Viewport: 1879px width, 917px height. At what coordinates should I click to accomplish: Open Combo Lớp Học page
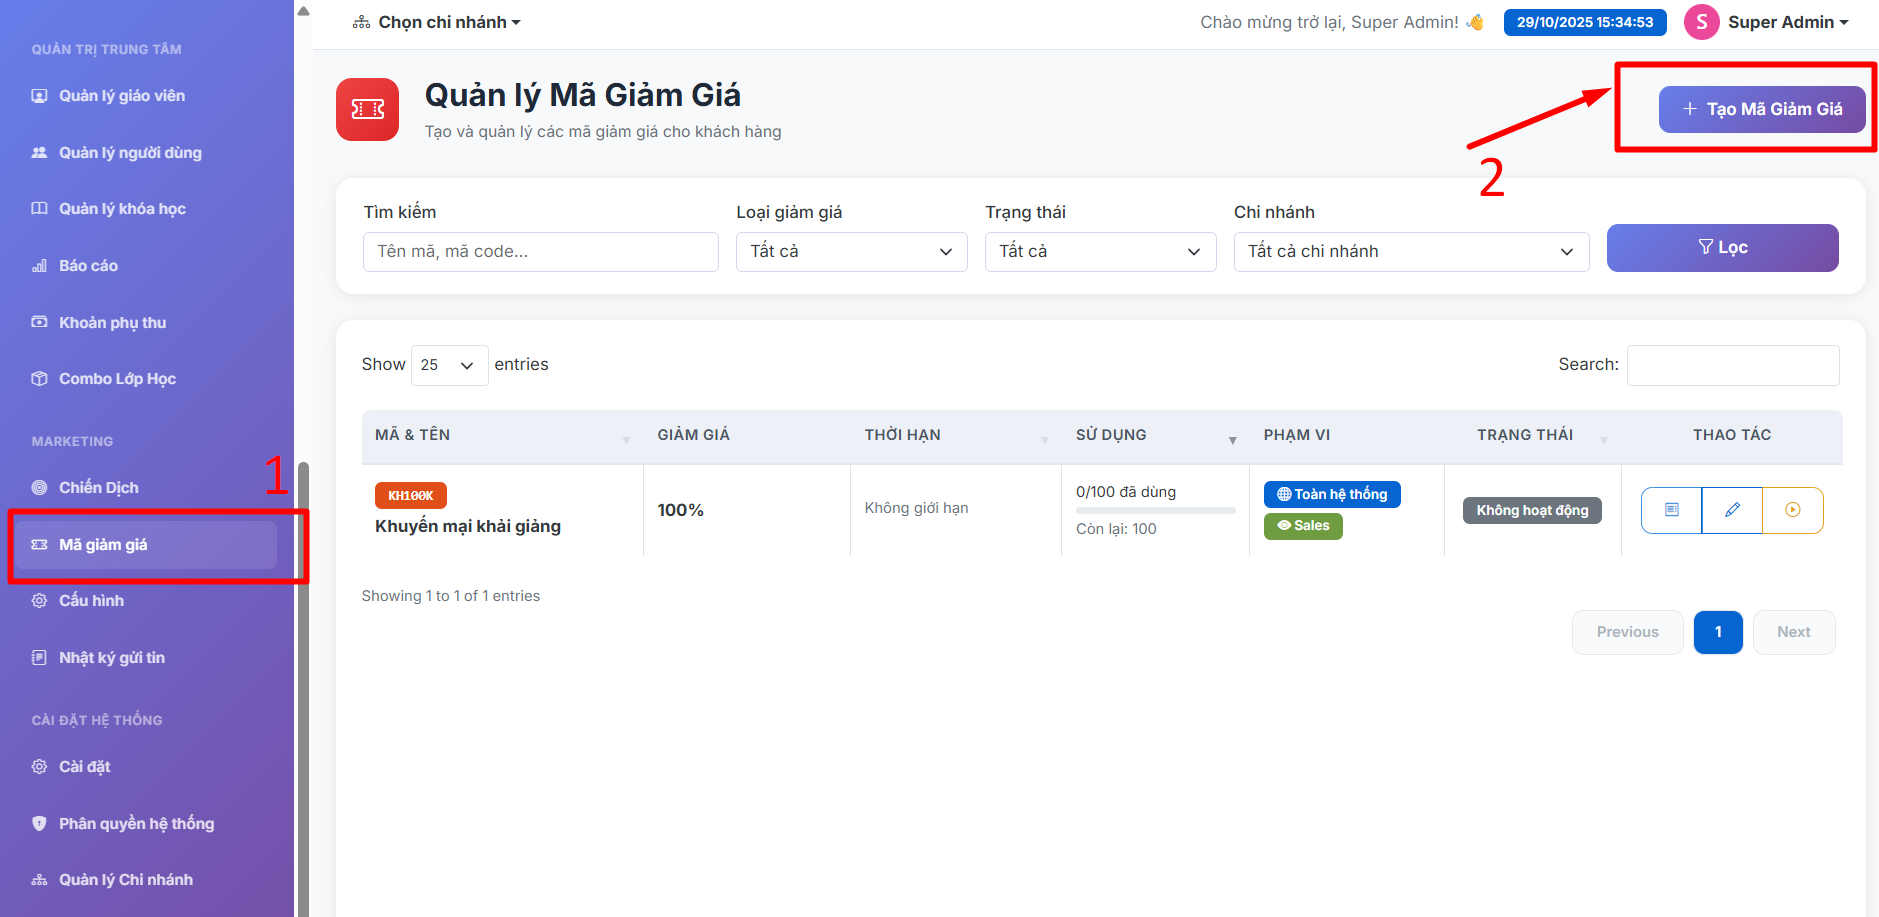click(117, 379)
